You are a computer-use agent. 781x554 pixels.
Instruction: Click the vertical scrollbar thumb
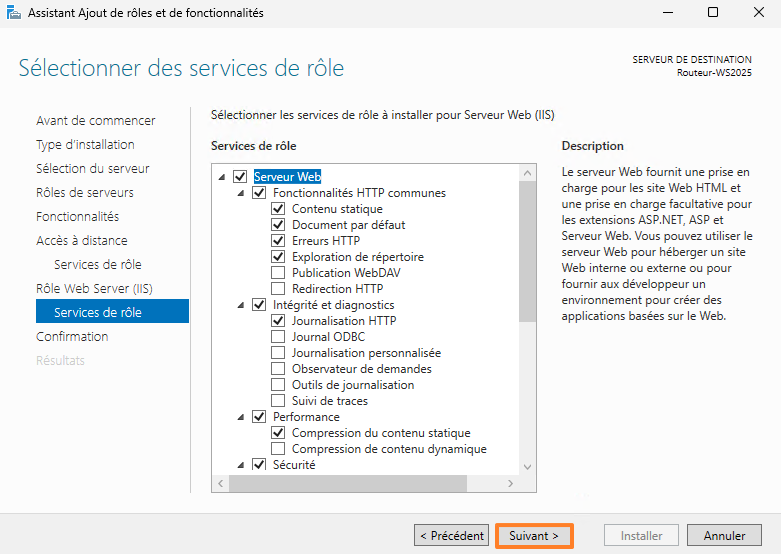pyautogui.click(x=527, y=252)
